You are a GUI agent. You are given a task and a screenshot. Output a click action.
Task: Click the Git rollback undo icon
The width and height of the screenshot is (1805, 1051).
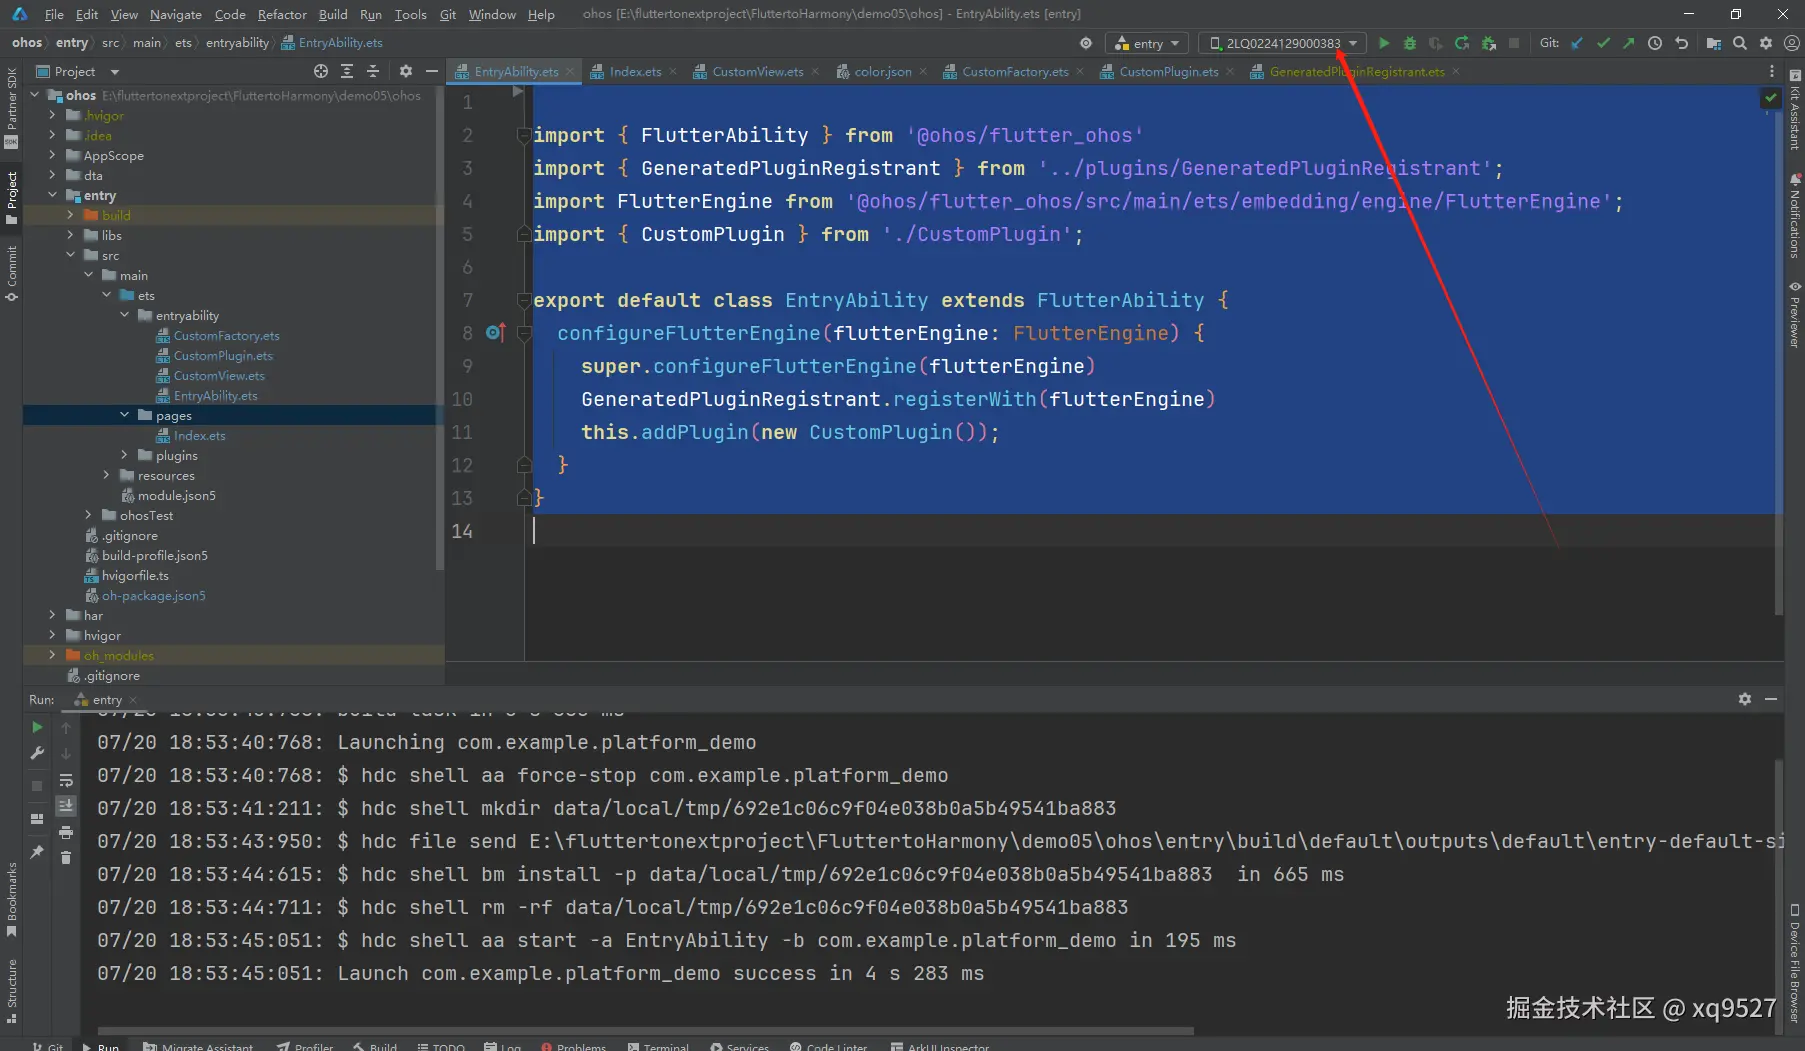point(1681,43)
